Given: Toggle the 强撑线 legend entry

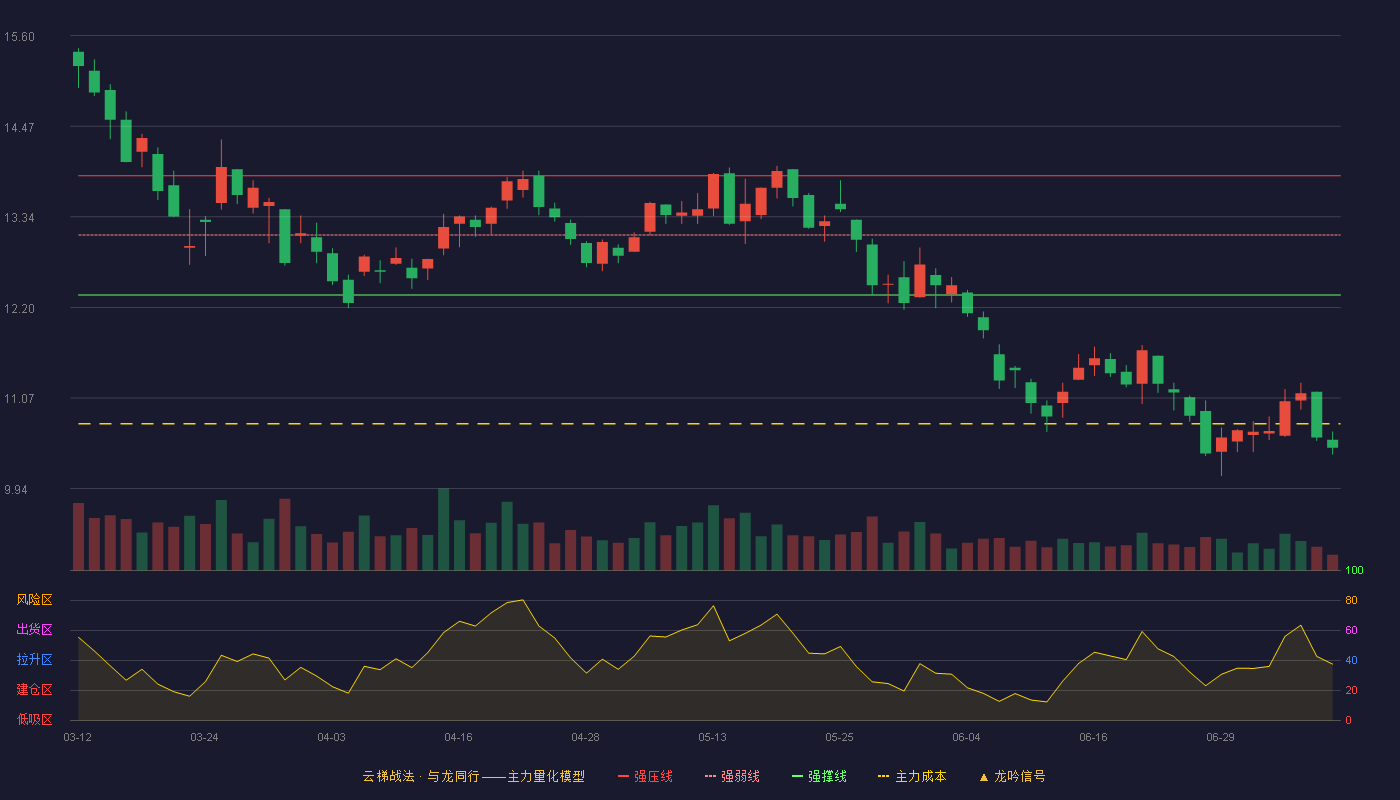Looking at the screenshot, I should (x=819, y=776).
